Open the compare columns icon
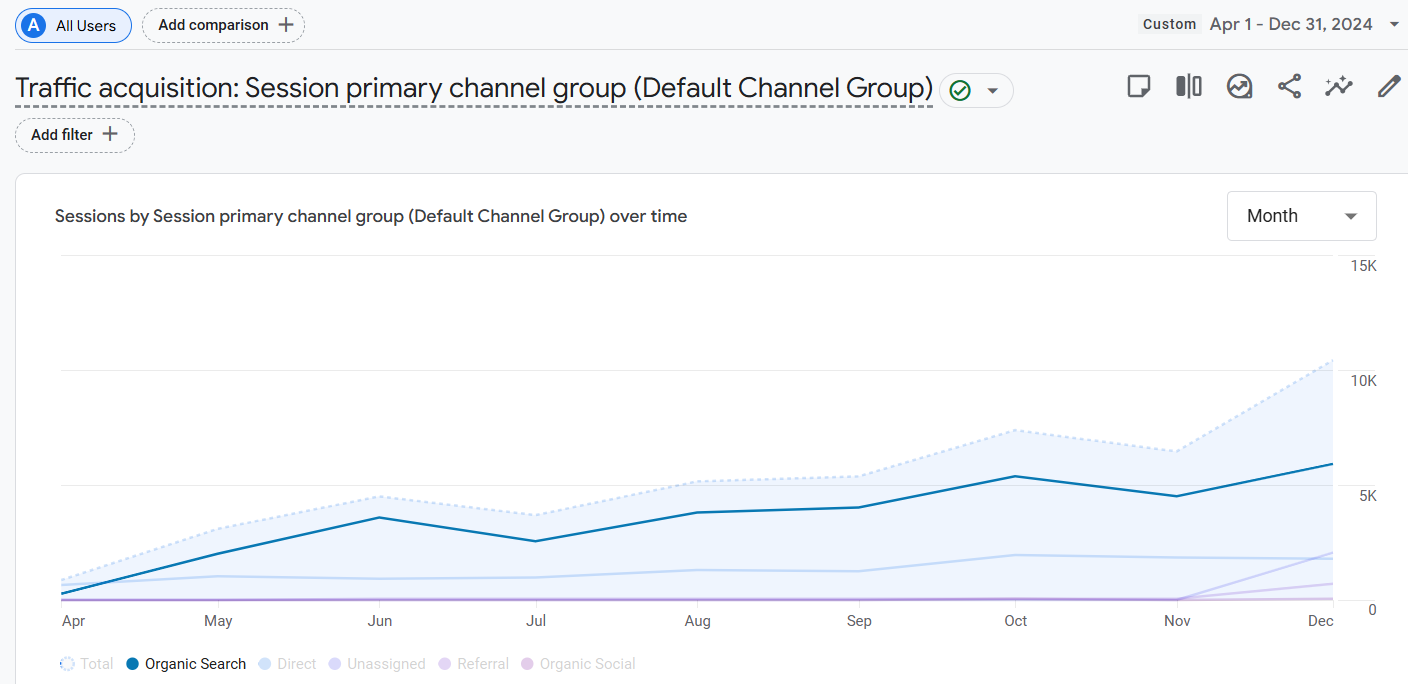Screen dimensions: 1408x684 (1188, 87)
